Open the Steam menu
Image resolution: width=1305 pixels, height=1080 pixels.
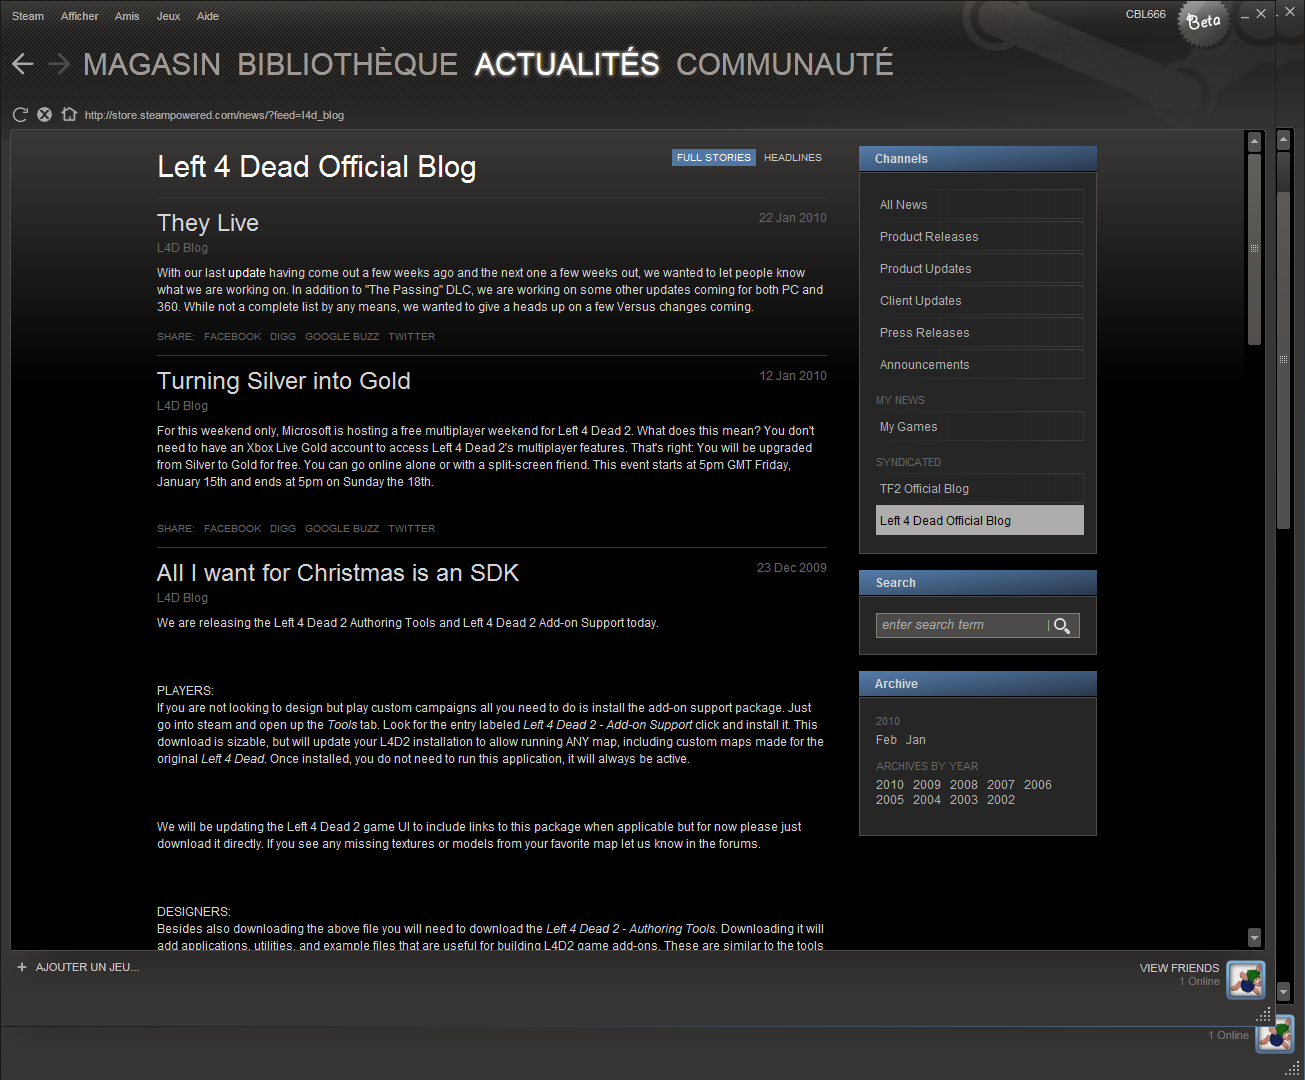click(x=28, y=16)
